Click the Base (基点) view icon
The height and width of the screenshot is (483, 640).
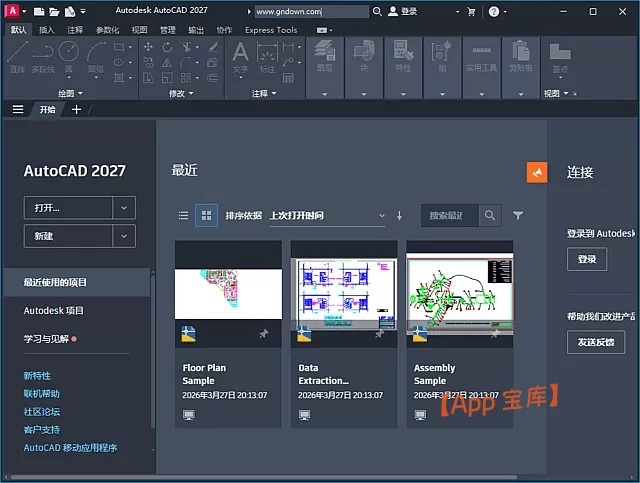tap(560, 57)
